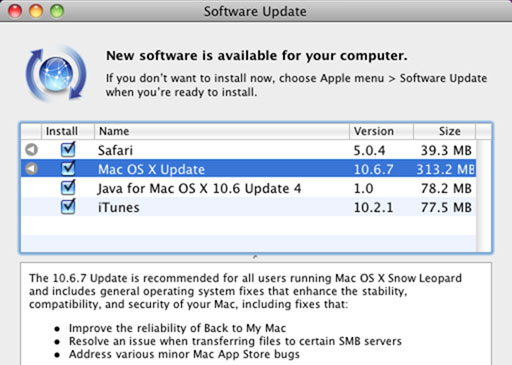Click the 39.3 MB size cell
The image size is (512, 365).
click(x=446, y=151)
